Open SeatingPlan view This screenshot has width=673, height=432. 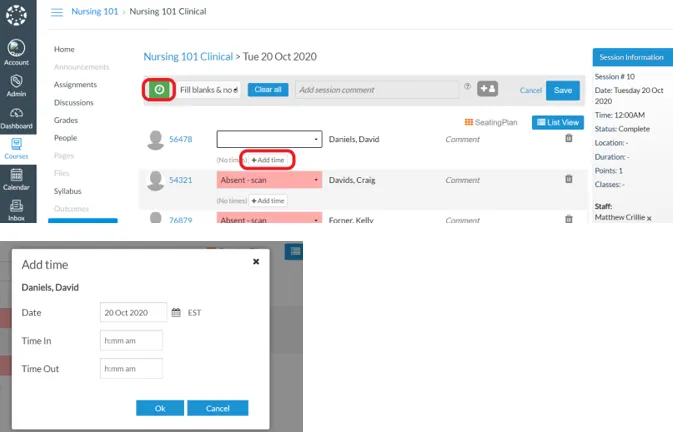(x=491, y=122)
